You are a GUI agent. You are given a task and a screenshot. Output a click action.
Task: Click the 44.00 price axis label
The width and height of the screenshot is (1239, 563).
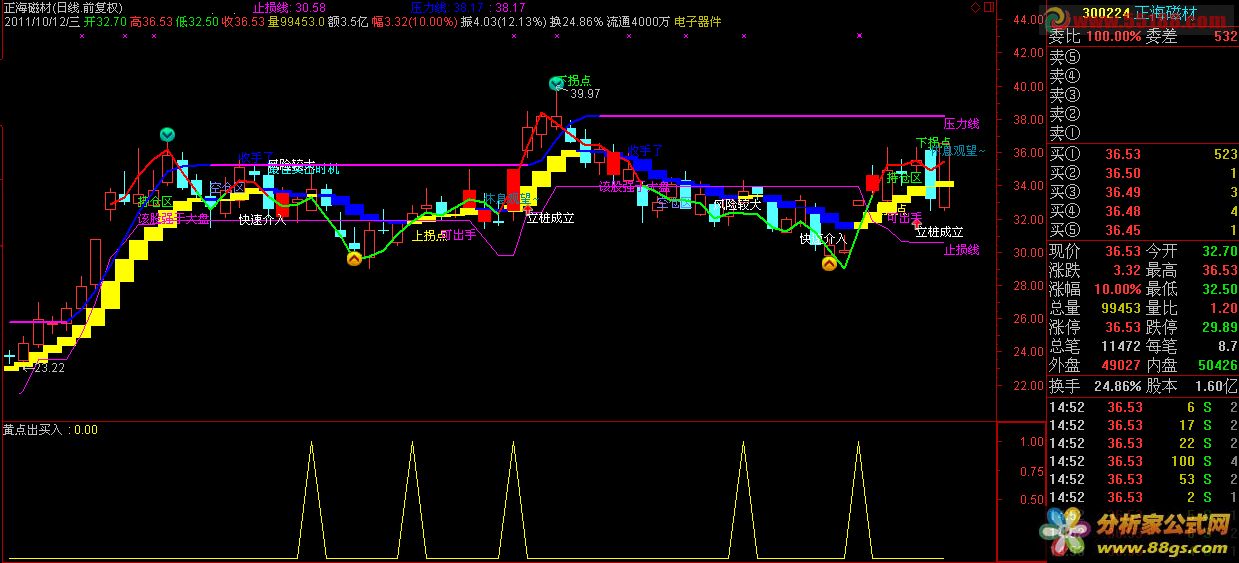[x=1028, y=20]
